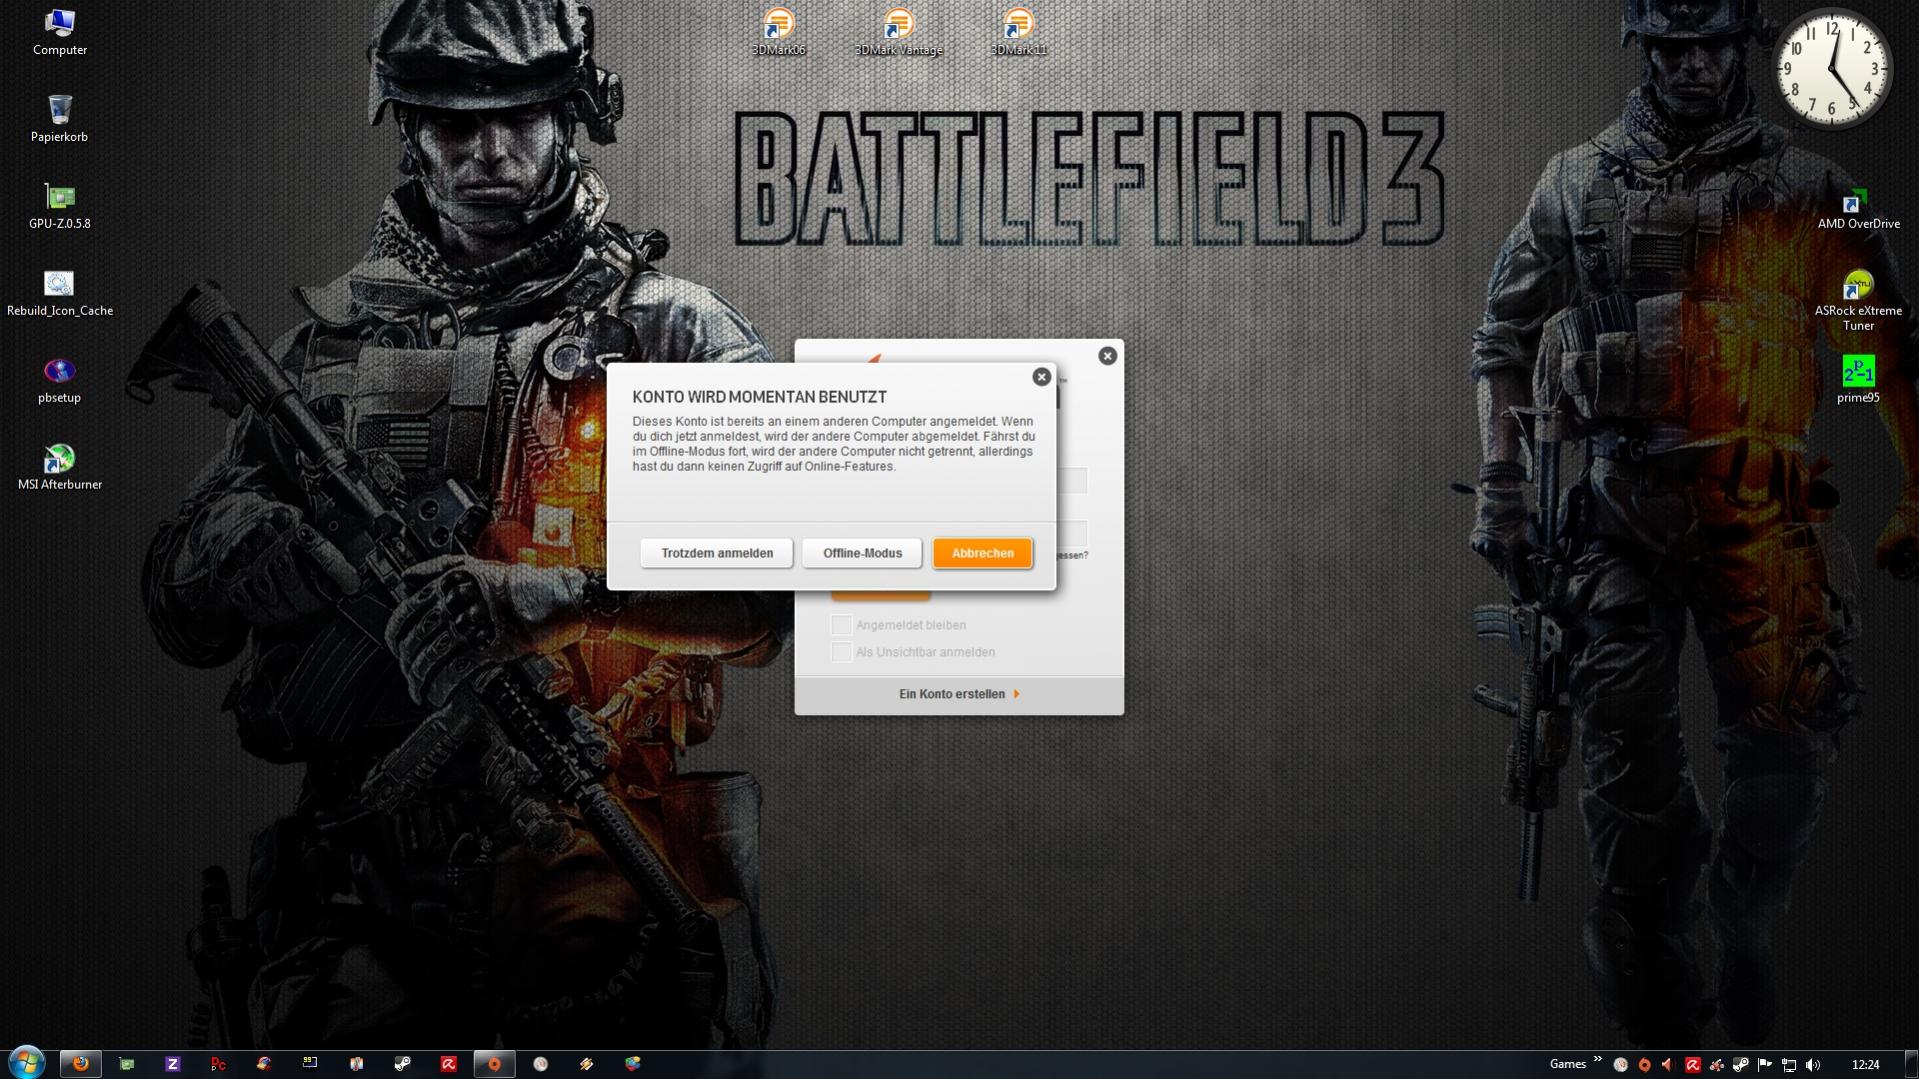
Task: Open the volume speaker tray icon
Action: 1813,1065
